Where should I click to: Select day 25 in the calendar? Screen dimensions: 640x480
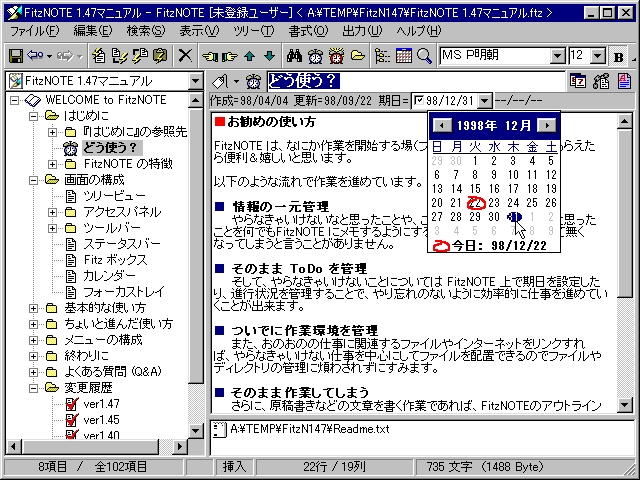[532, 202]
